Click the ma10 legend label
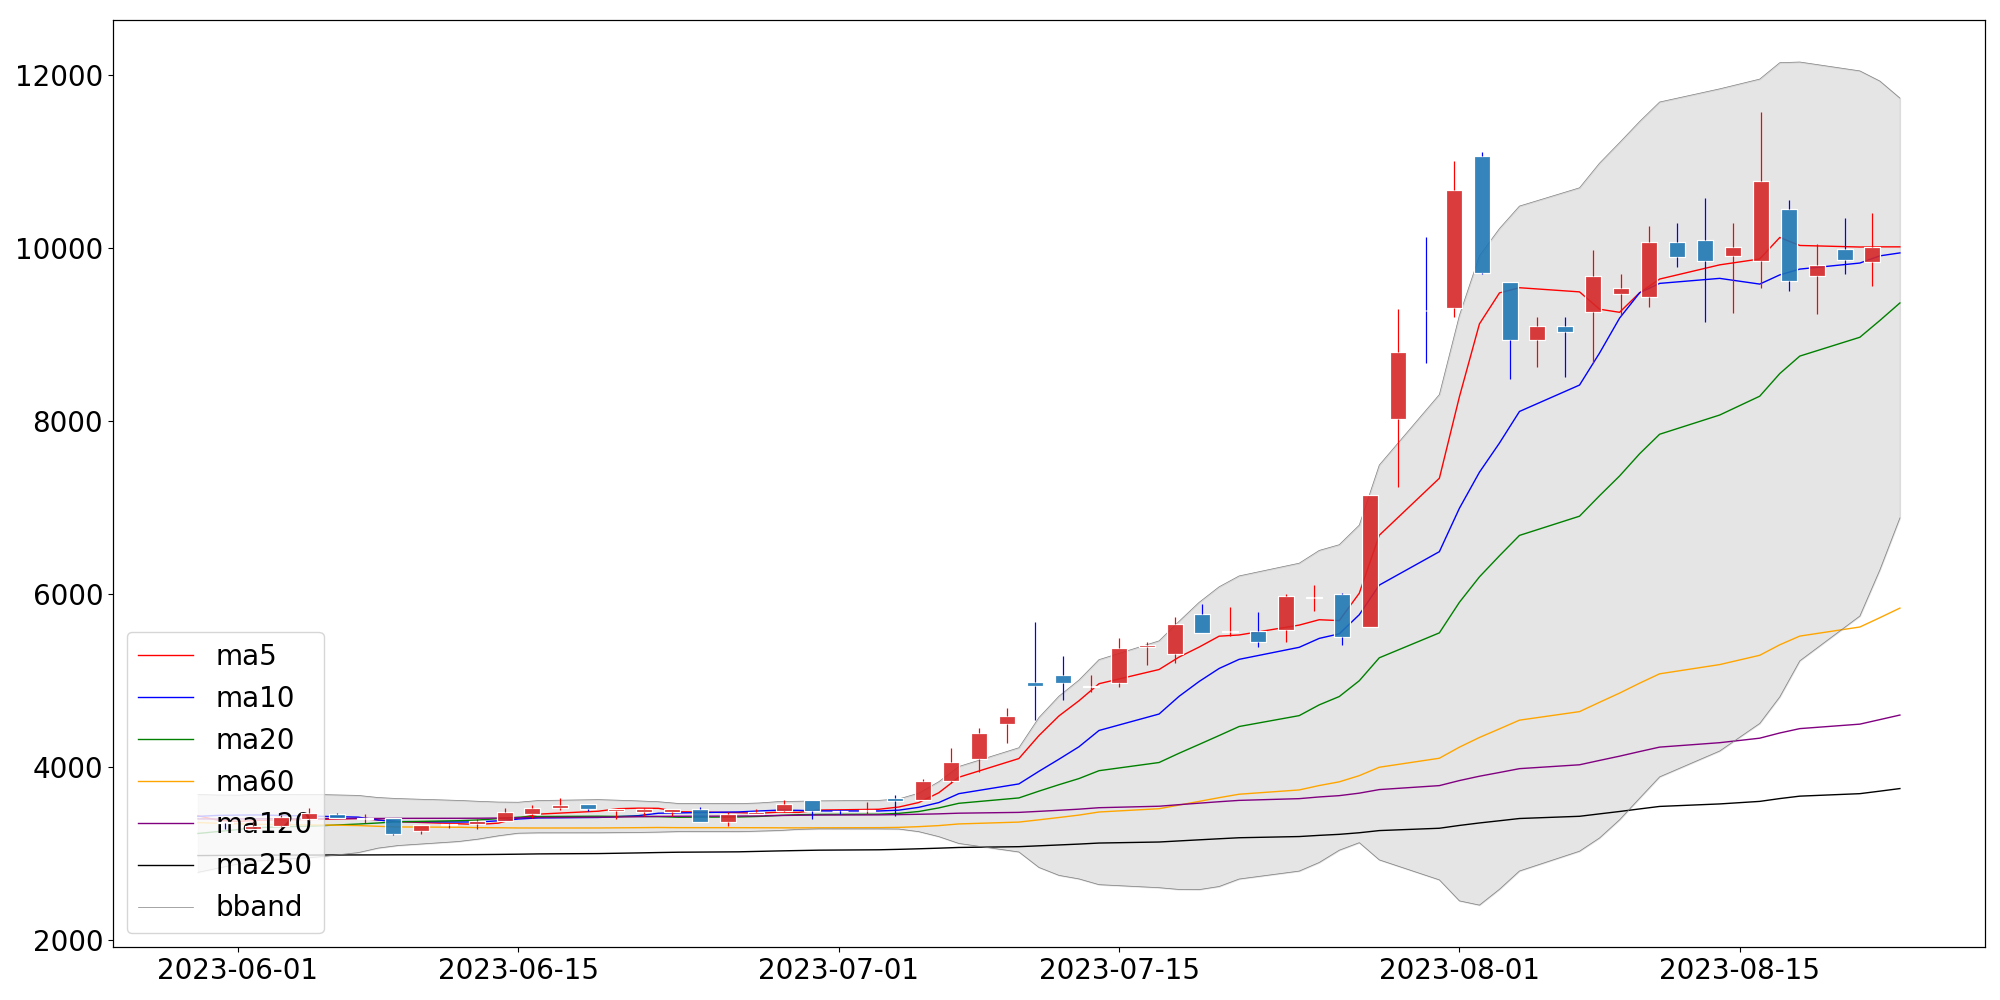 coord(254,698)
